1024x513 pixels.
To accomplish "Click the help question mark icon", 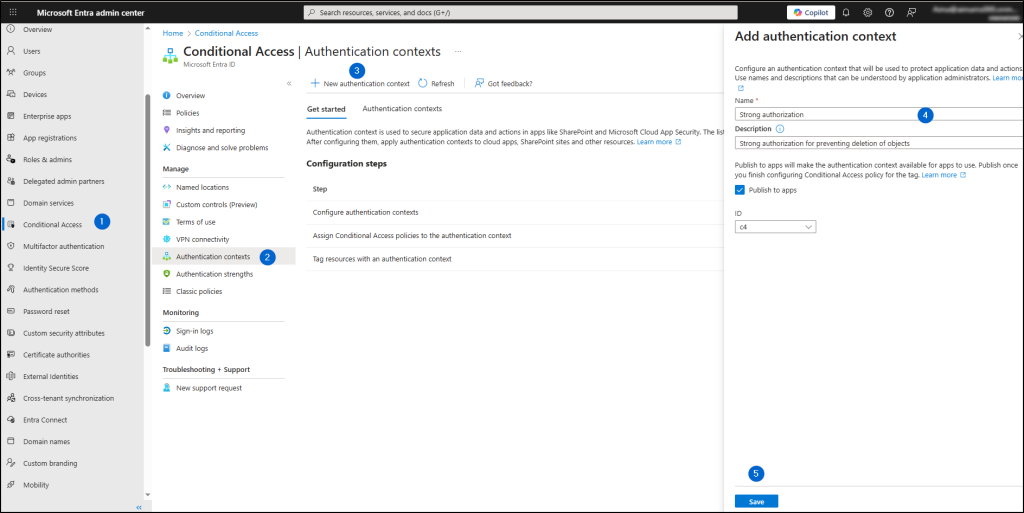I will pyautogui.click(x=889, y=12).
